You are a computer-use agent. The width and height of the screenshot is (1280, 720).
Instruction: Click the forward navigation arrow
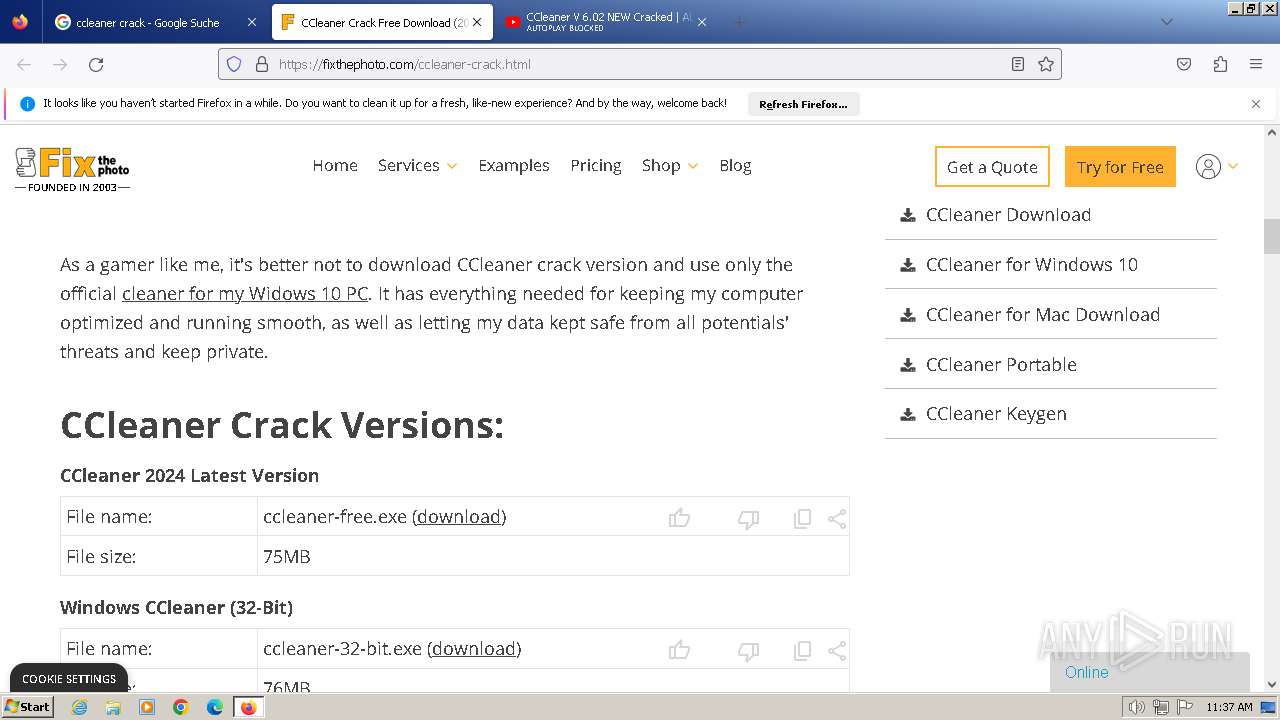[60, 64]
